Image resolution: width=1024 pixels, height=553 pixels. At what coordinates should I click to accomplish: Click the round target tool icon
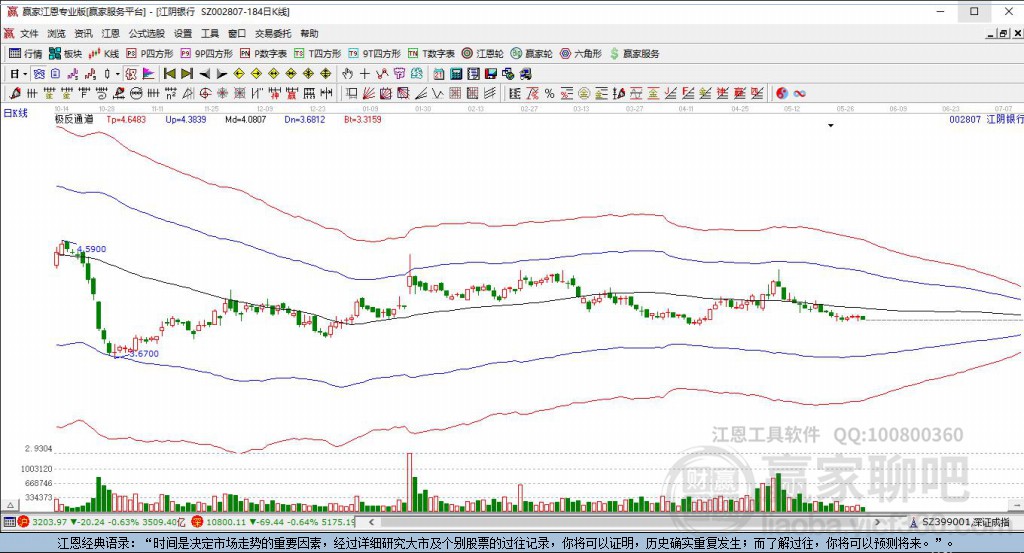205,93
